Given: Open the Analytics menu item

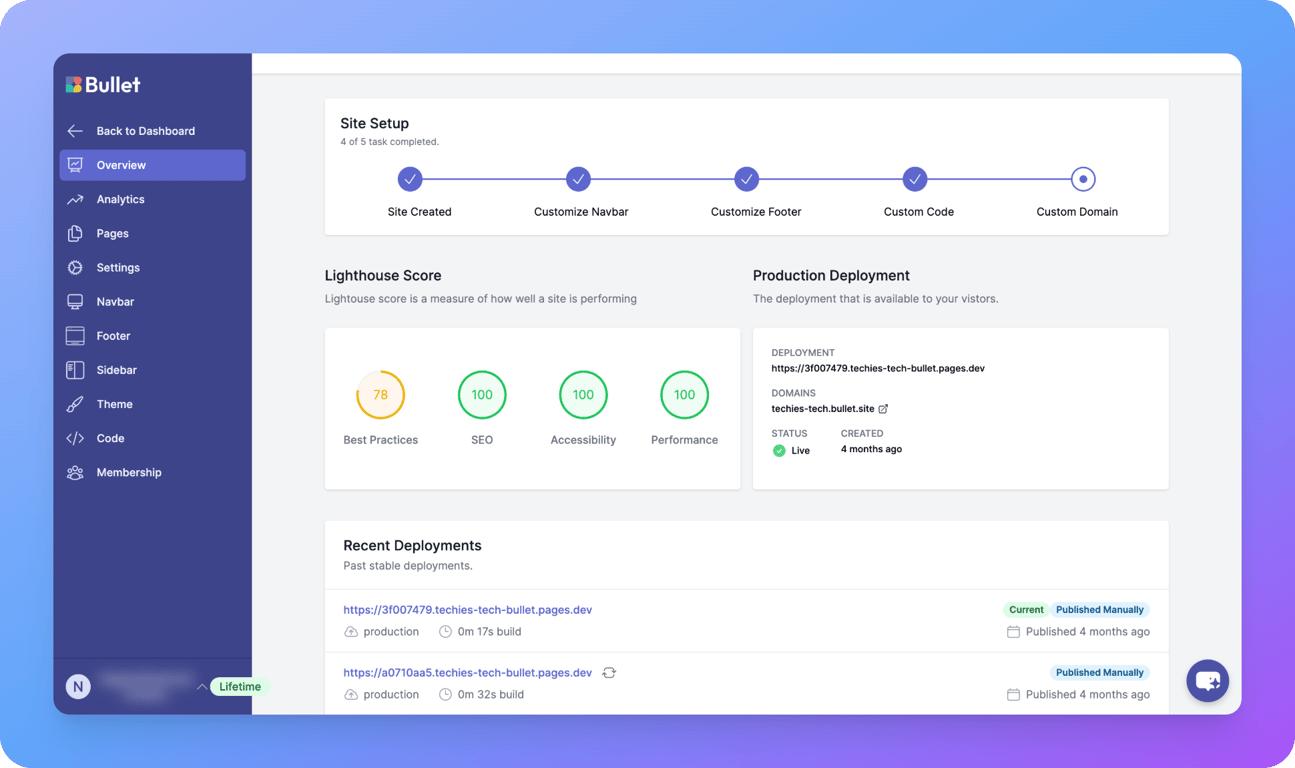Looking at the screenshot, I should click(152, 199).
